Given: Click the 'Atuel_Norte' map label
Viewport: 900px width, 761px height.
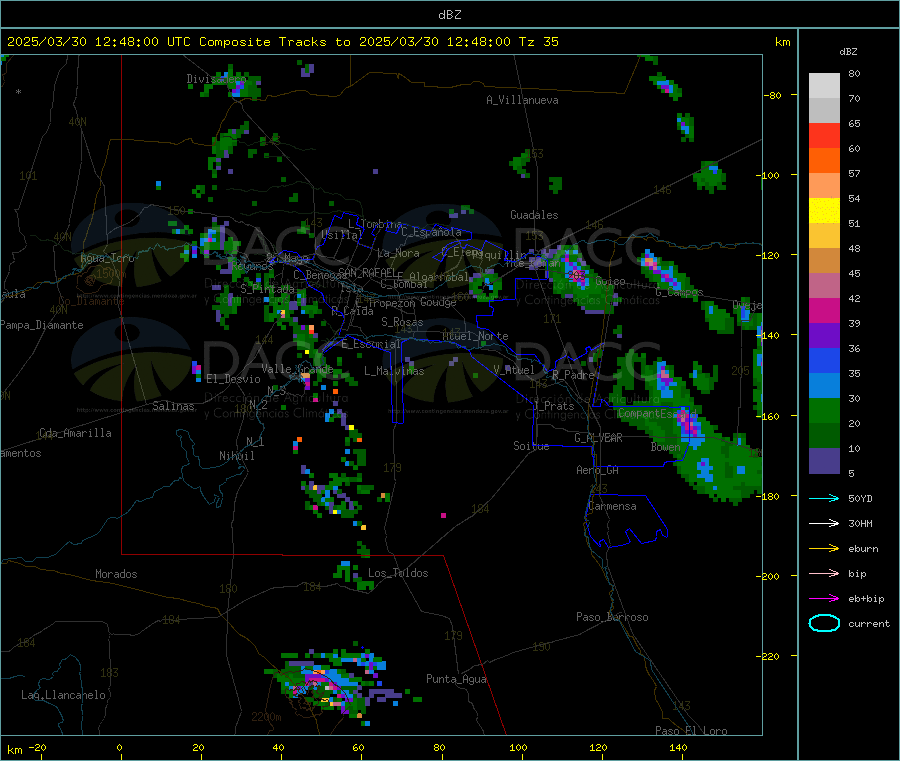Looking at the screenshot, I should 475,336.
